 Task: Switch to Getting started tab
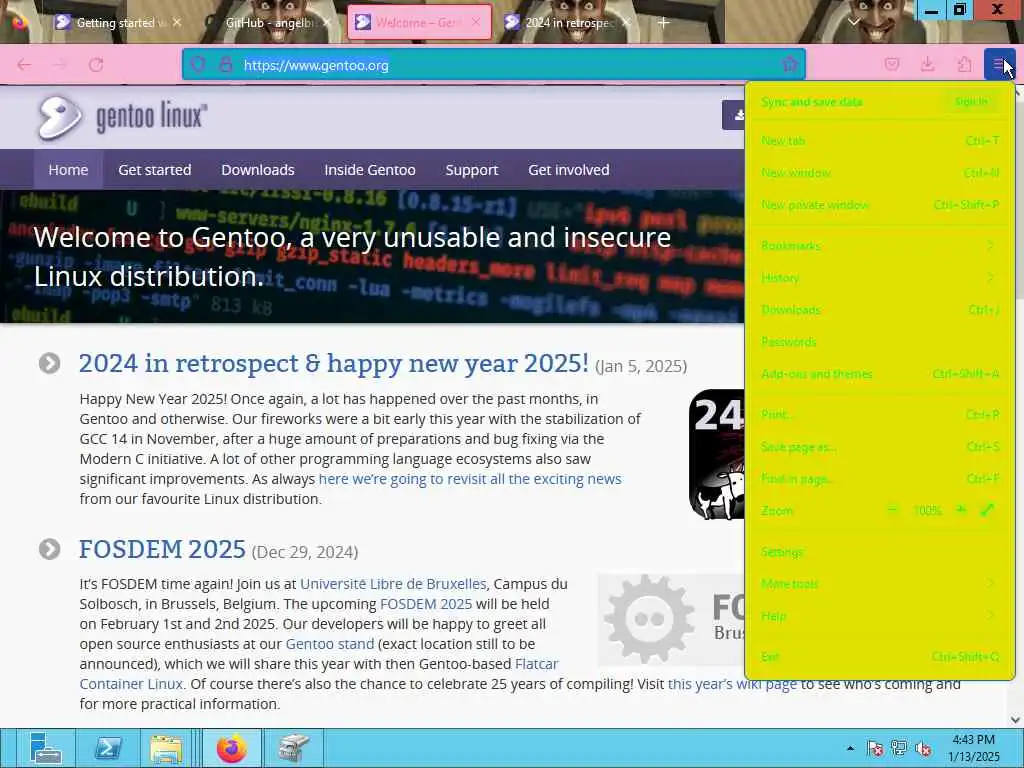coord(116,23)
